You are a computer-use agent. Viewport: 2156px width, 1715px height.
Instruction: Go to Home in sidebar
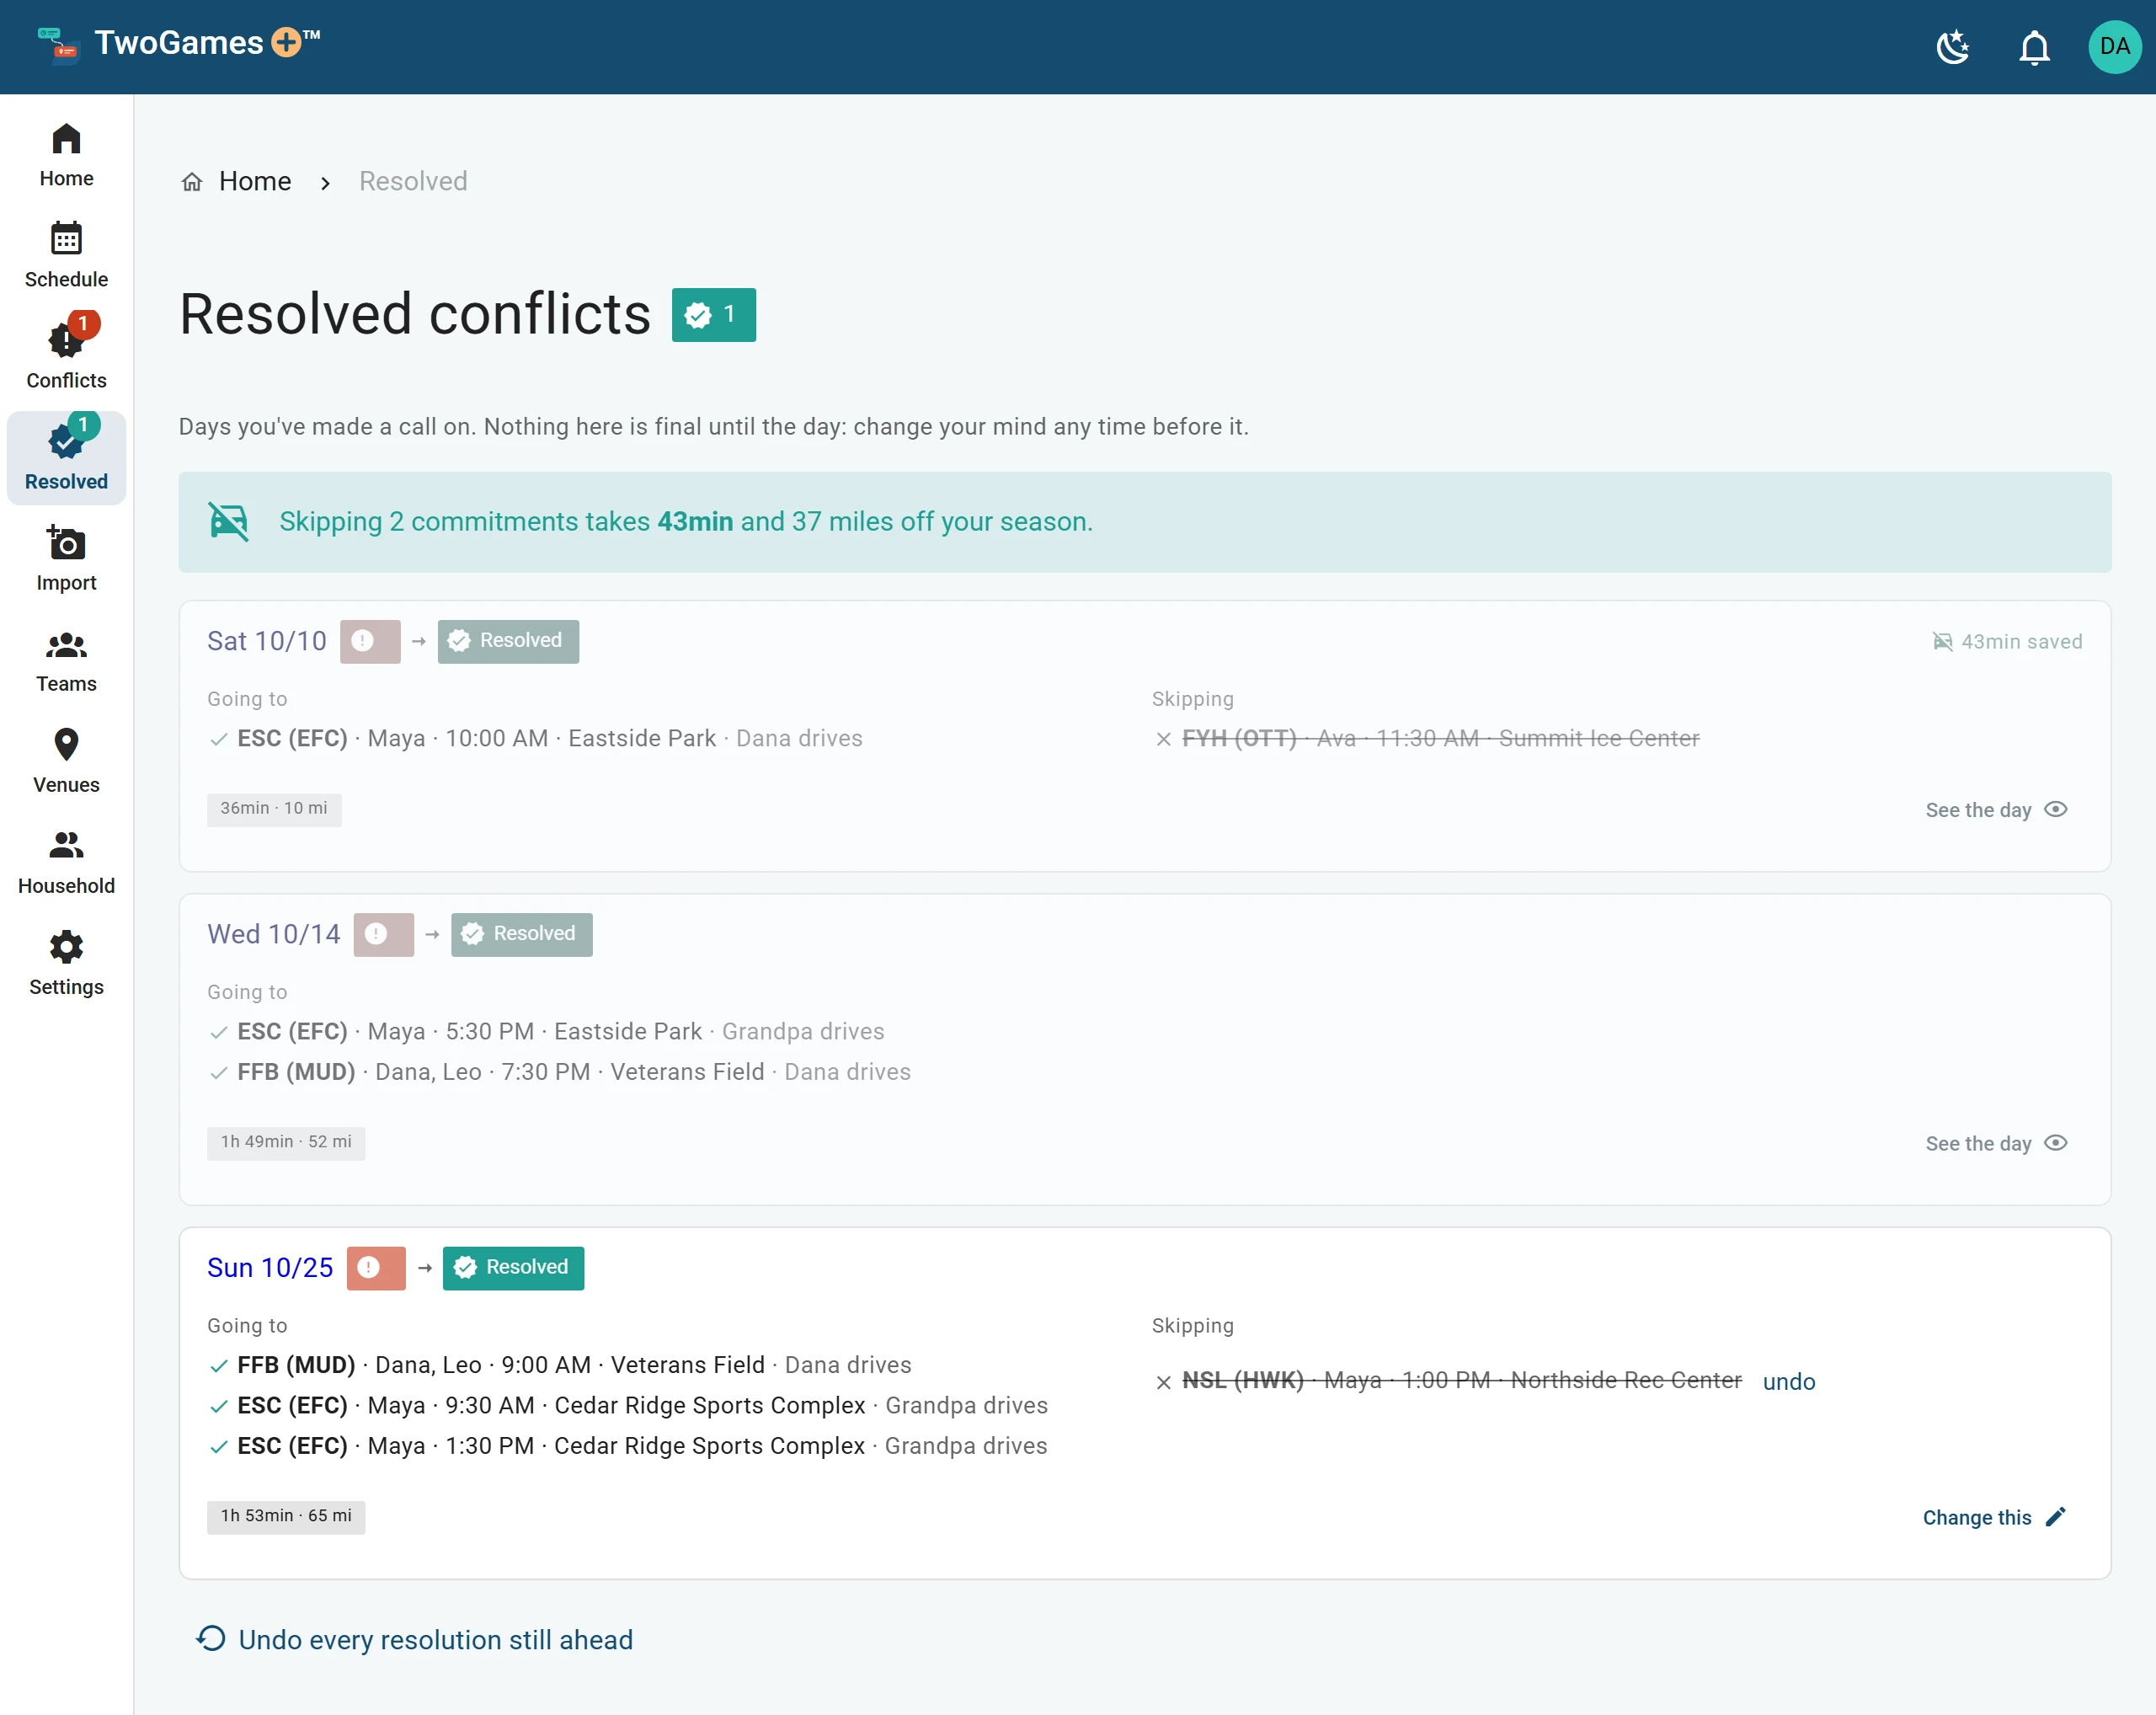(x=66, y=155)
